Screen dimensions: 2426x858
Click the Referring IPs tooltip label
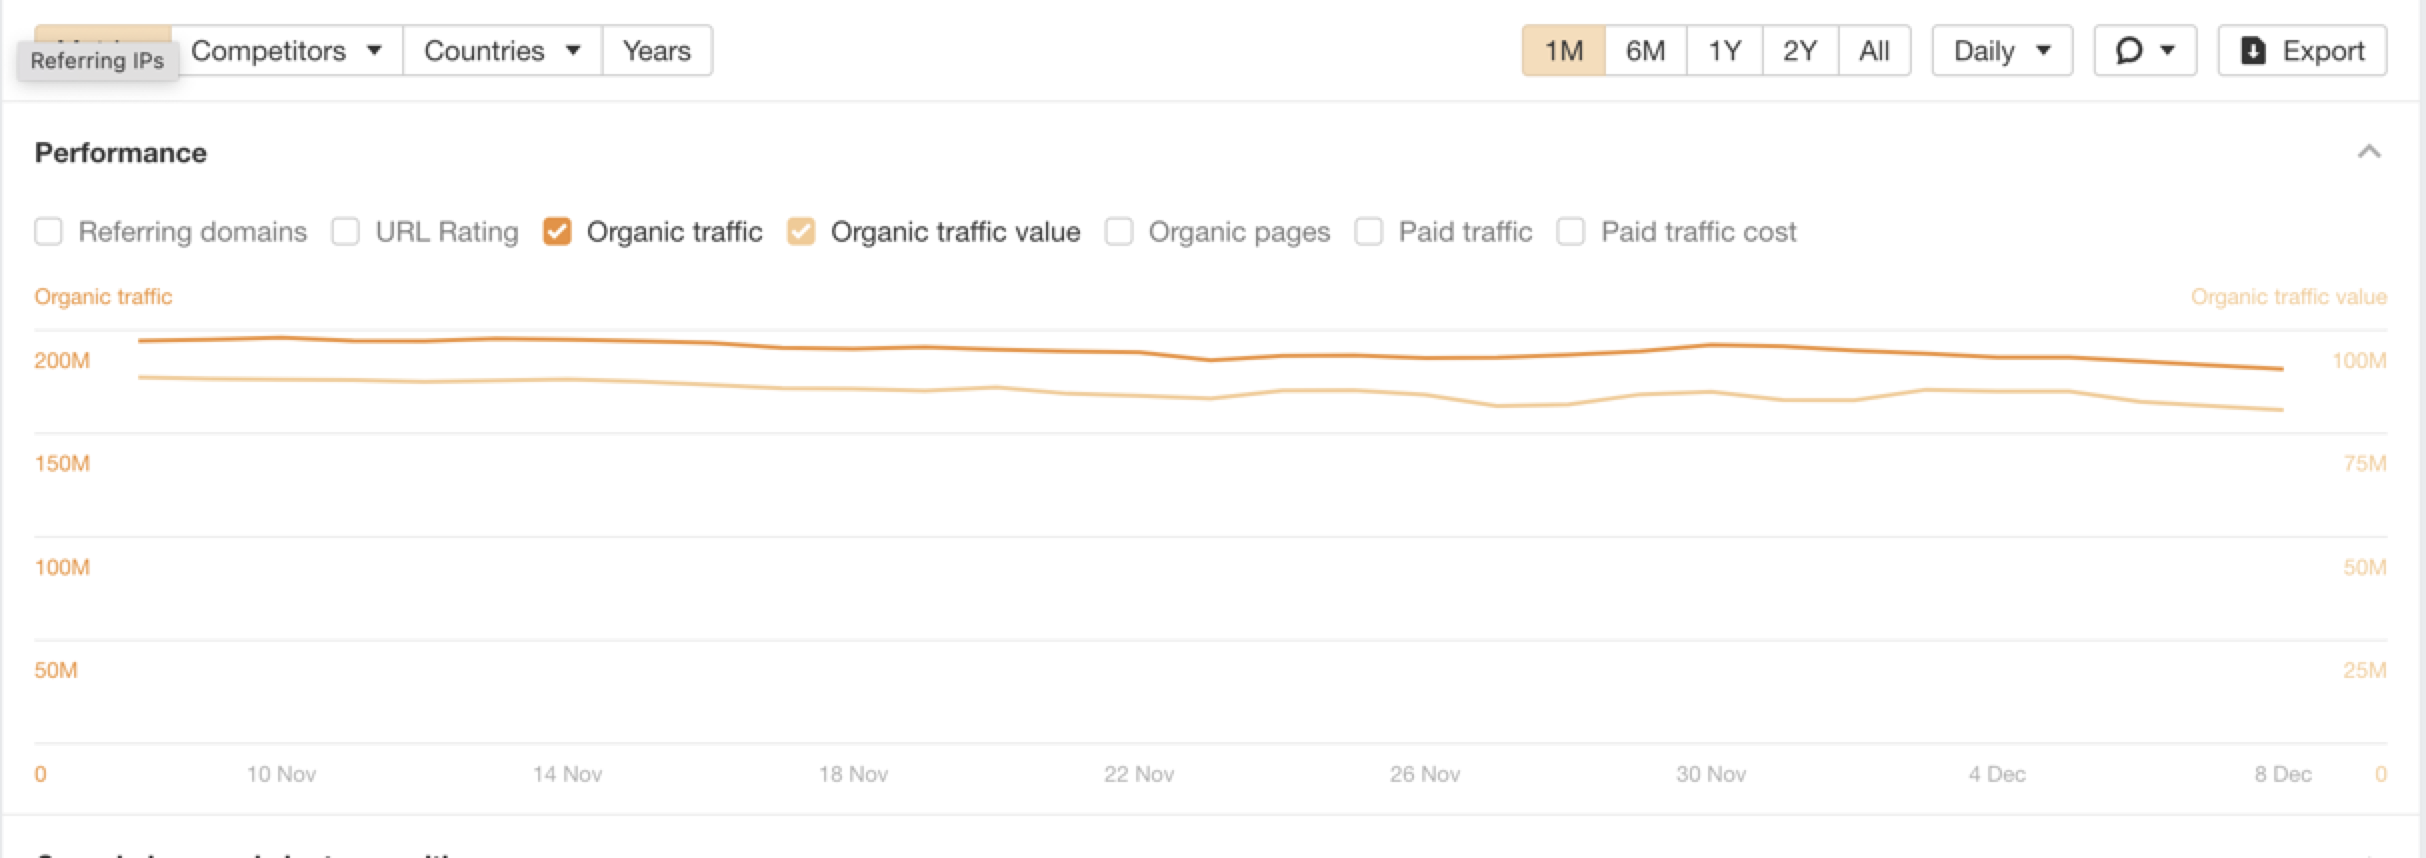click(97, 60)
